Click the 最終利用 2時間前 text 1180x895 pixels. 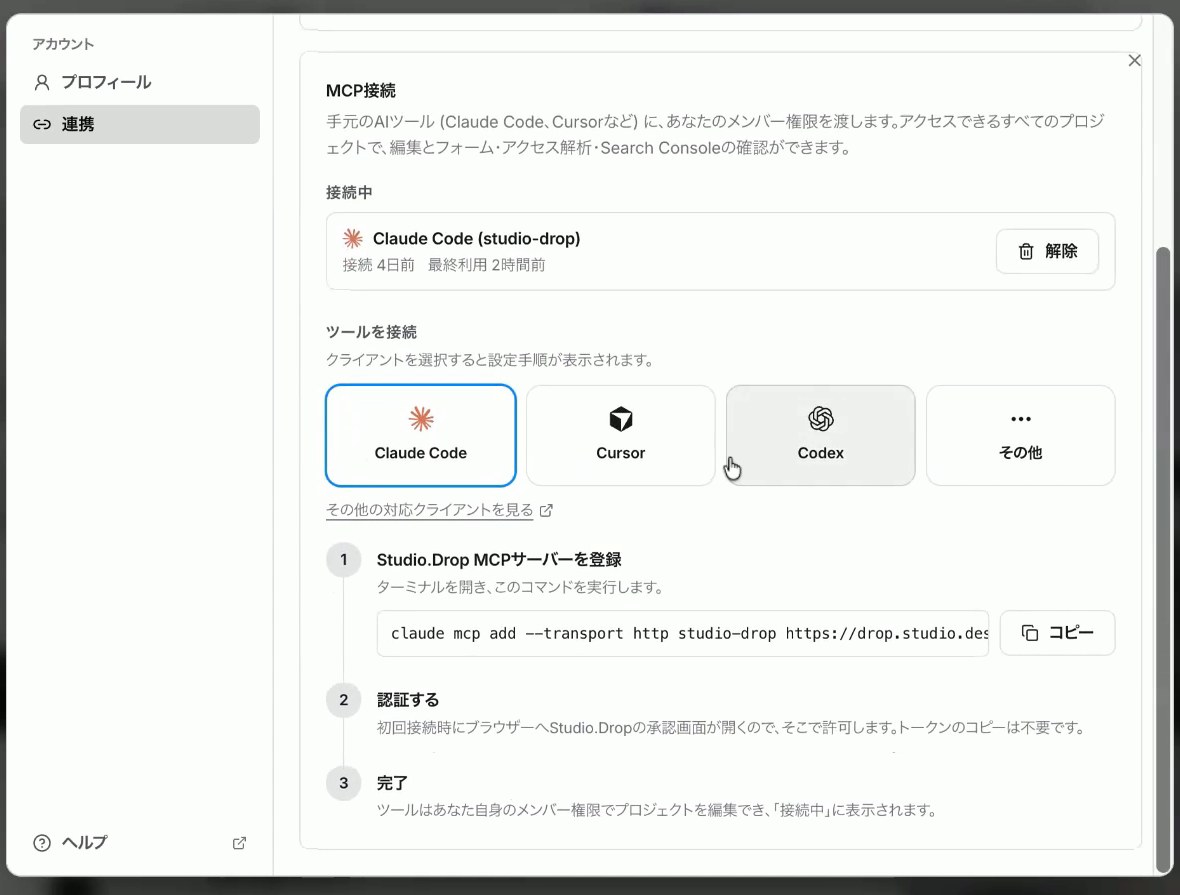(x=486, y=265)
